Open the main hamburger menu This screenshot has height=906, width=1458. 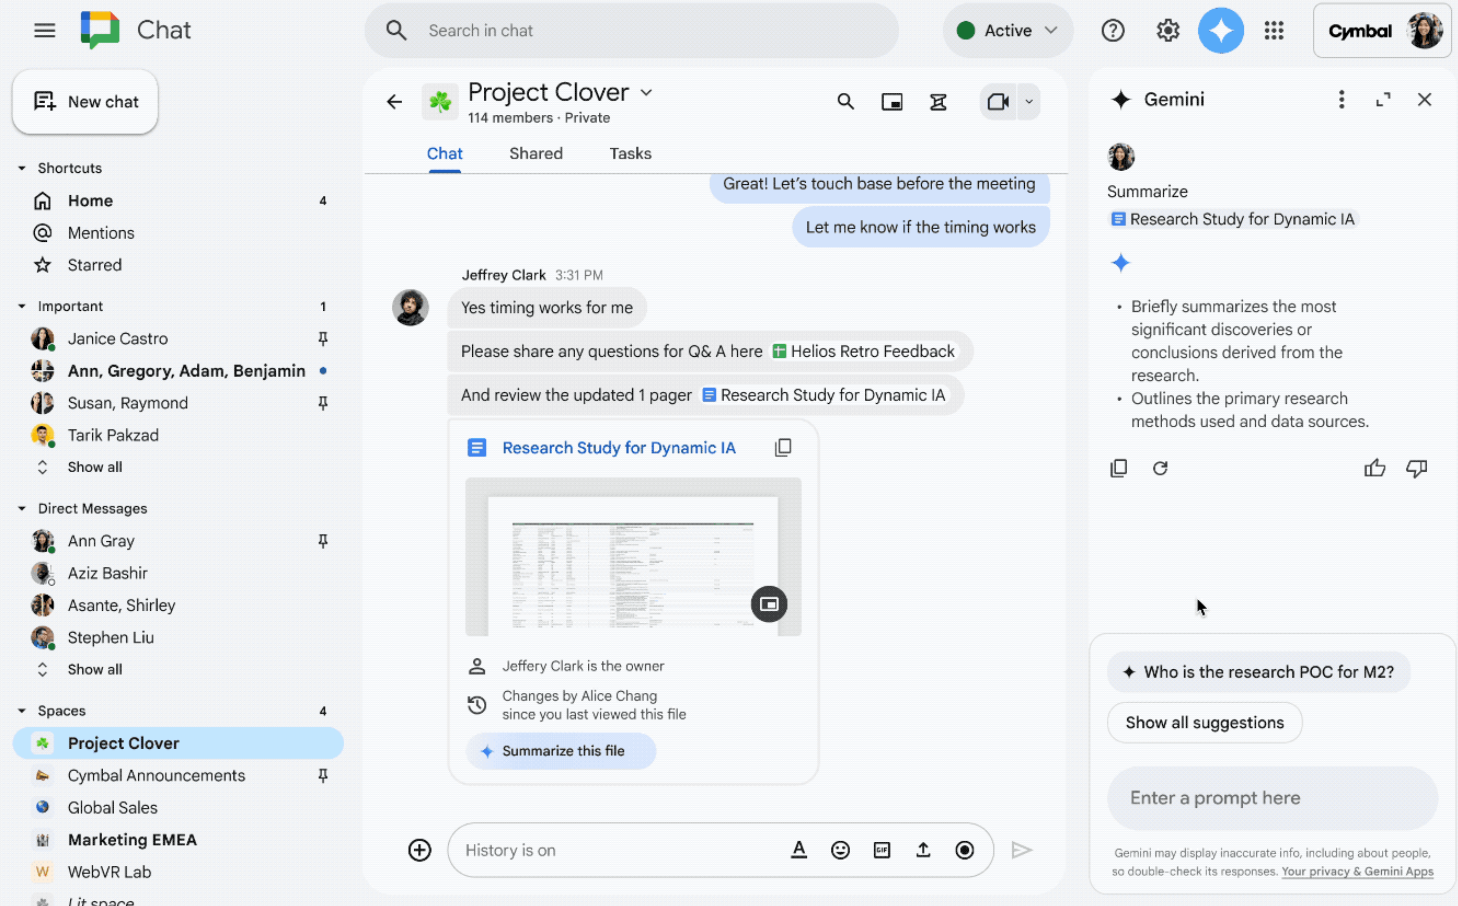point(44,30)
